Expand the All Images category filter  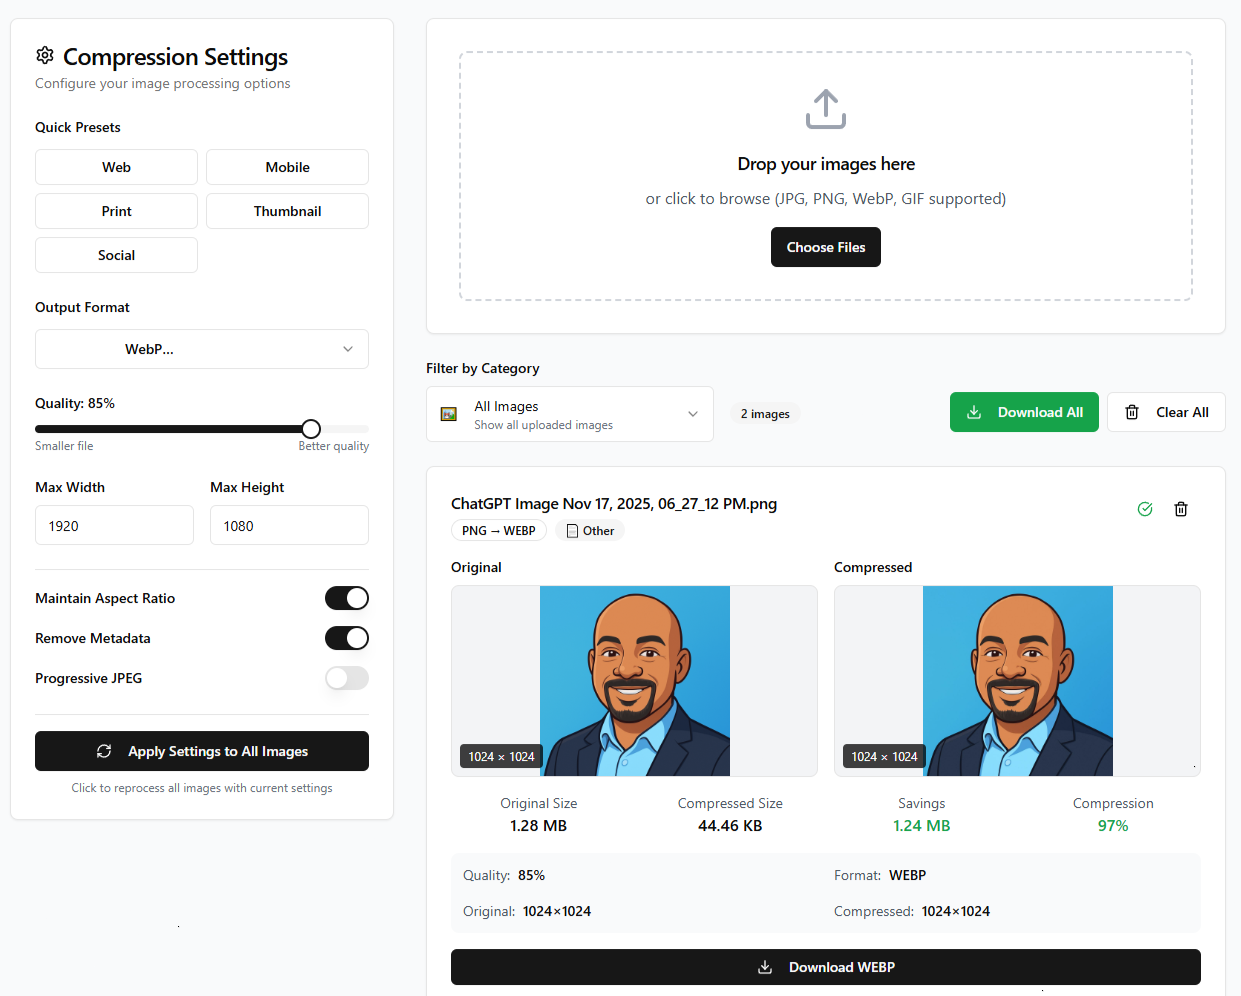point(570,414)
